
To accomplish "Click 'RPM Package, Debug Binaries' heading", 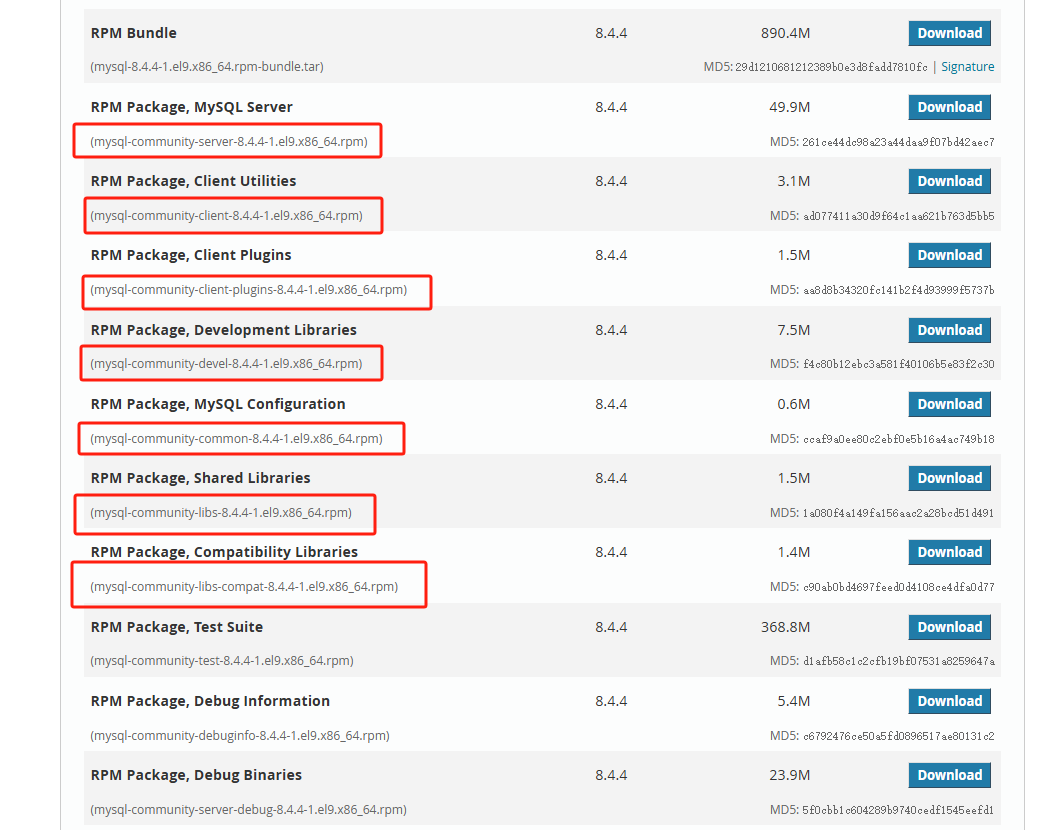I will (196, 775).
